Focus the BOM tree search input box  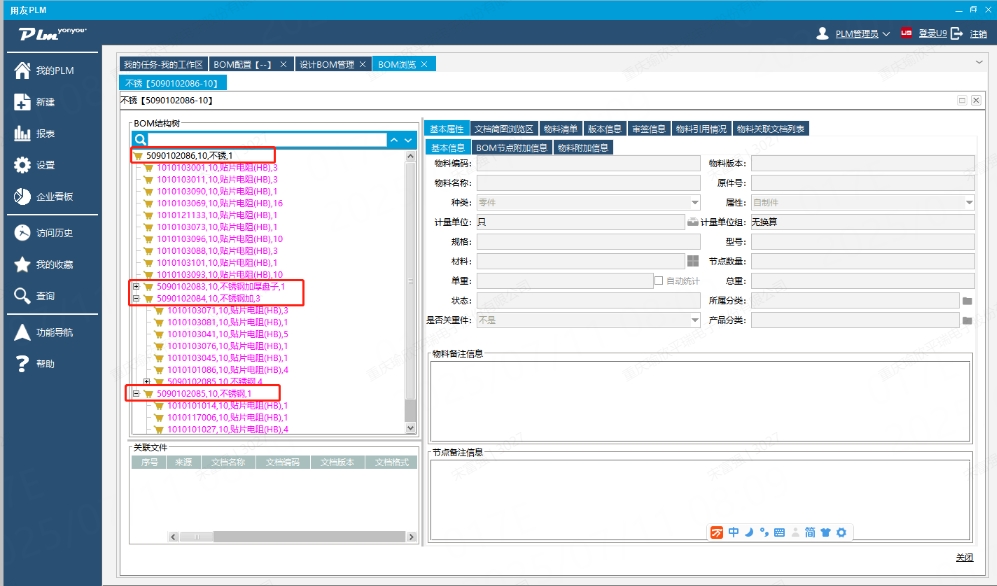point(268,140)
